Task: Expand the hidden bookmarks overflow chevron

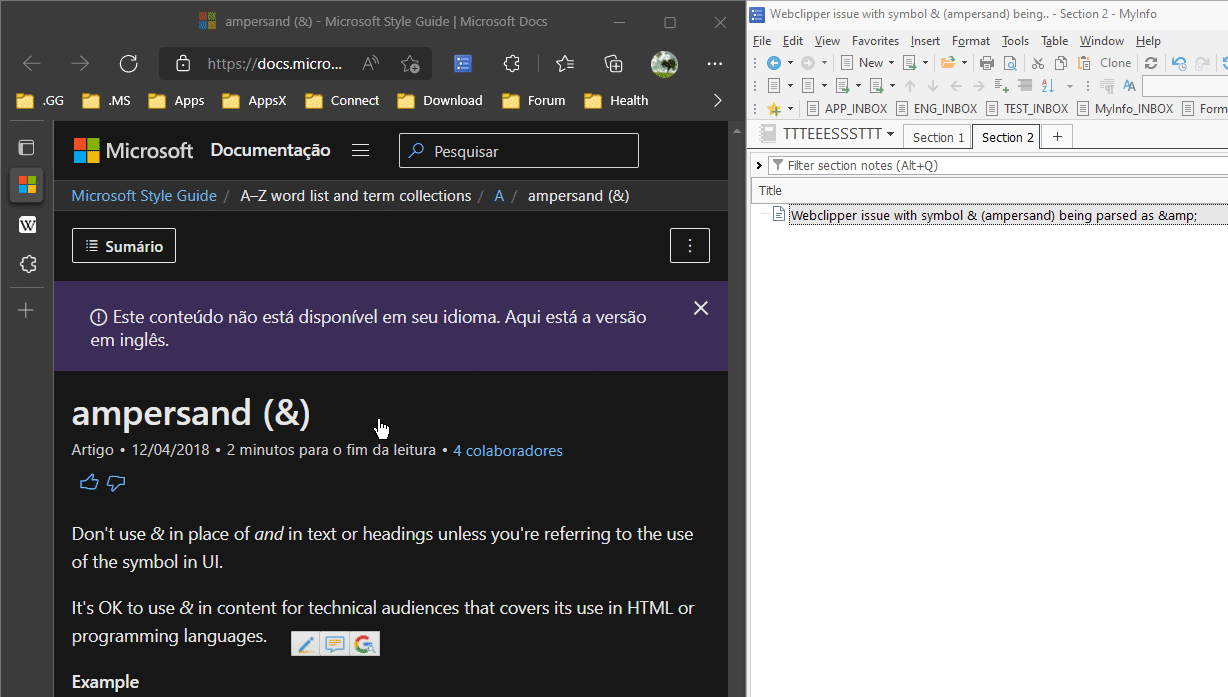Action: click(717, 100)
